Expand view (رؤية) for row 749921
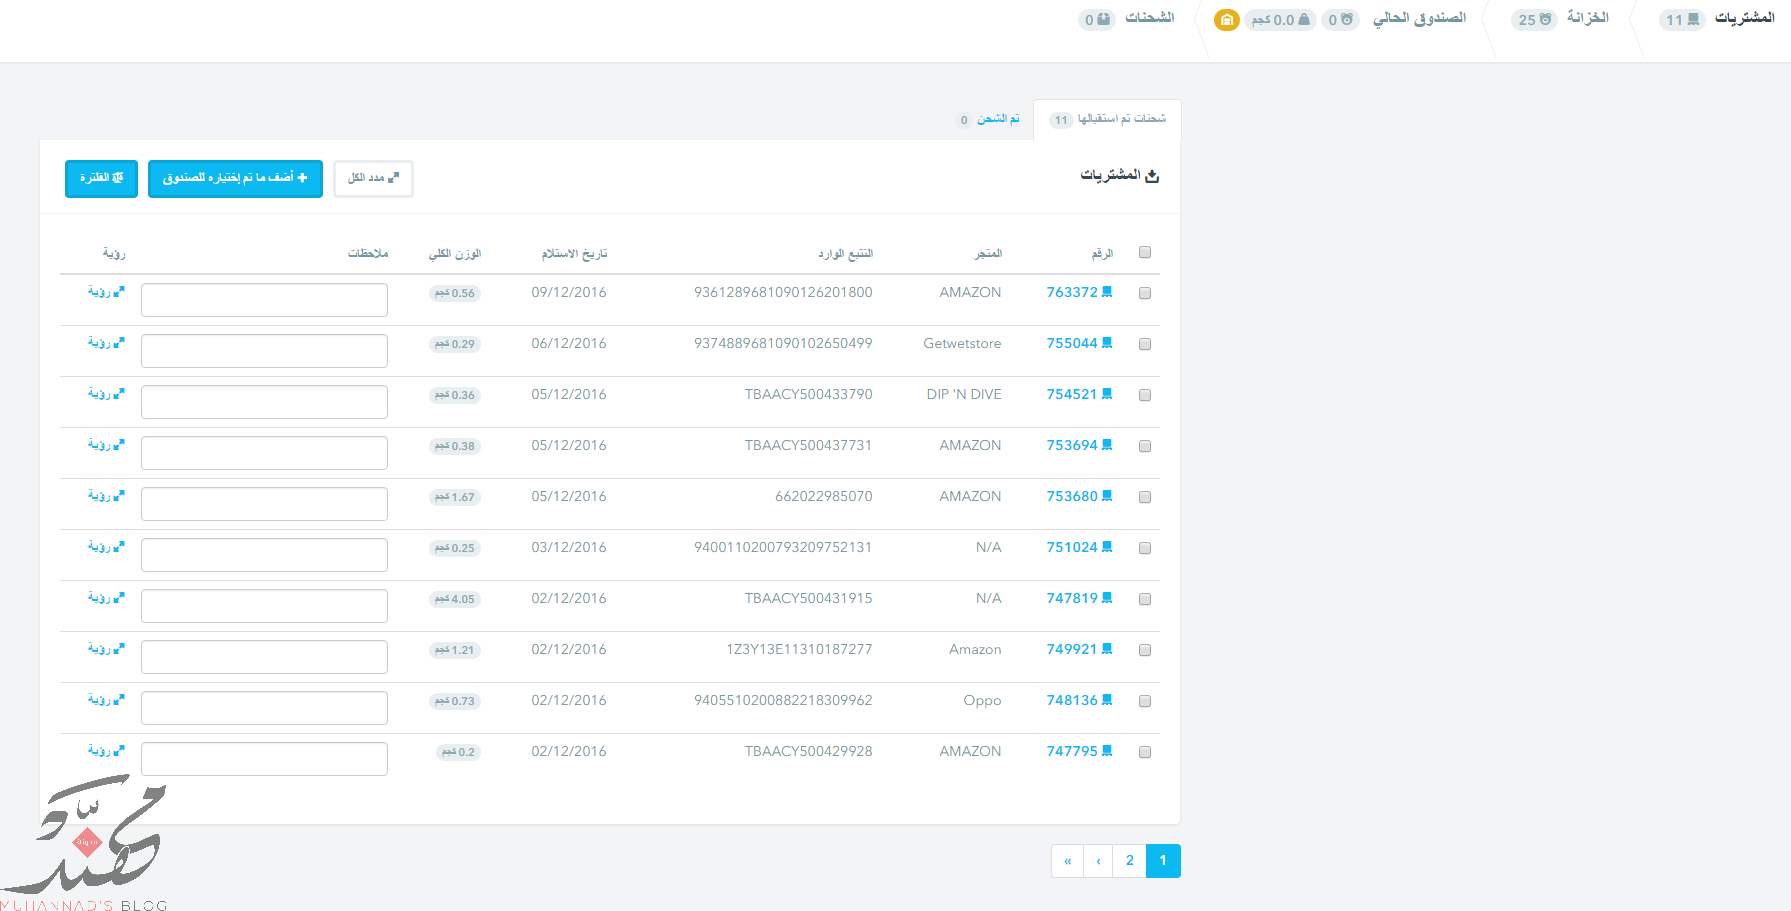The image size is (1791, 911). 106,648
